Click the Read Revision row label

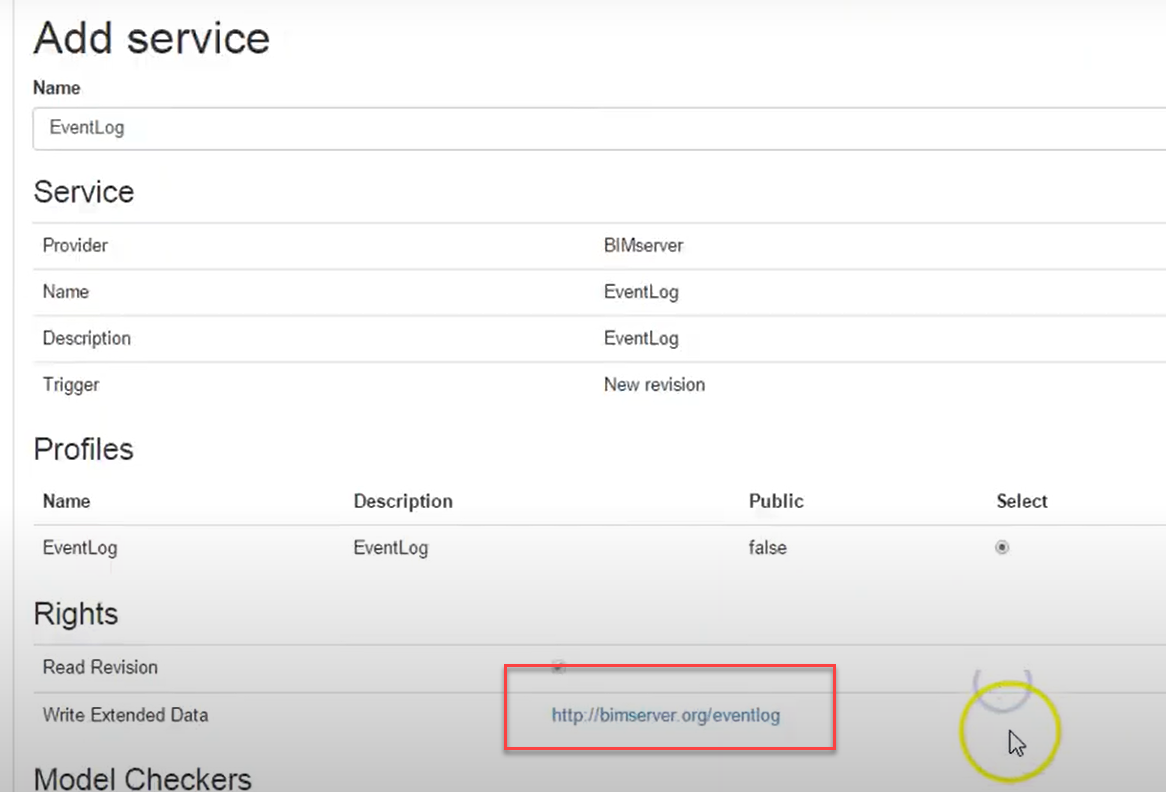100,666
